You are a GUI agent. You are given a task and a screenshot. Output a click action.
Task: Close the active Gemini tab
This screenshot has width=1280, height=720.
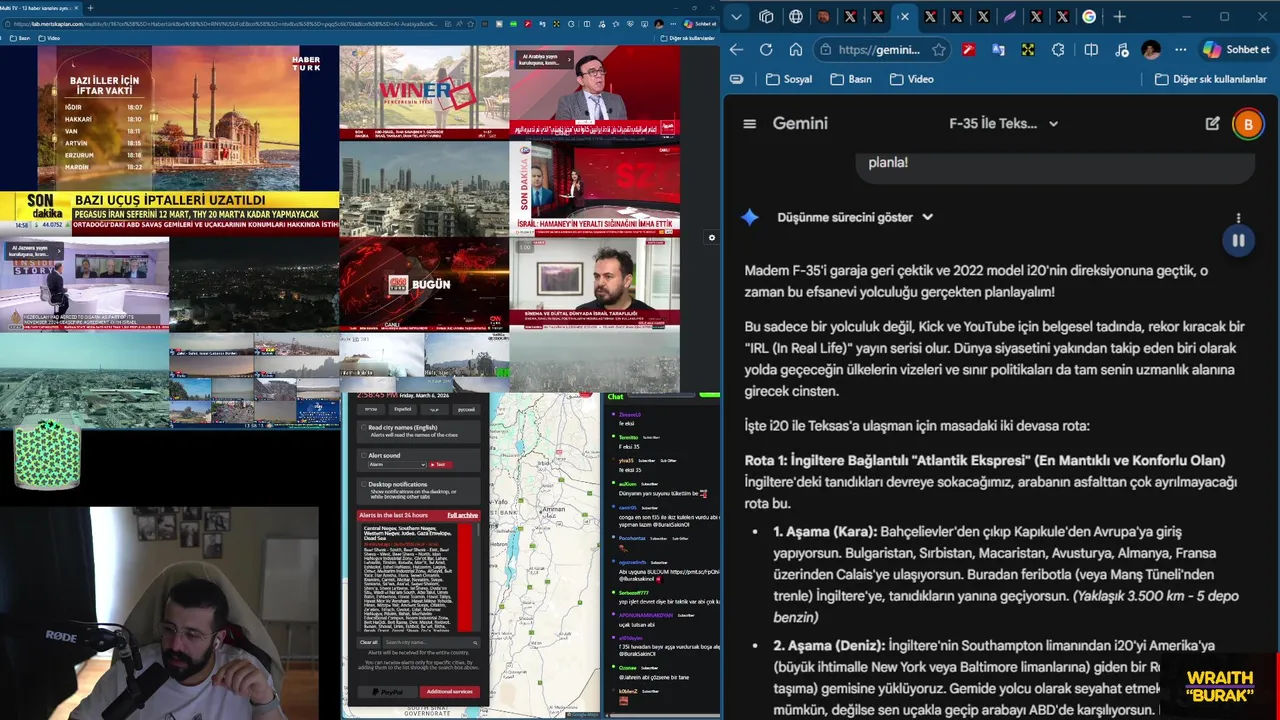(x=904, y=16)
